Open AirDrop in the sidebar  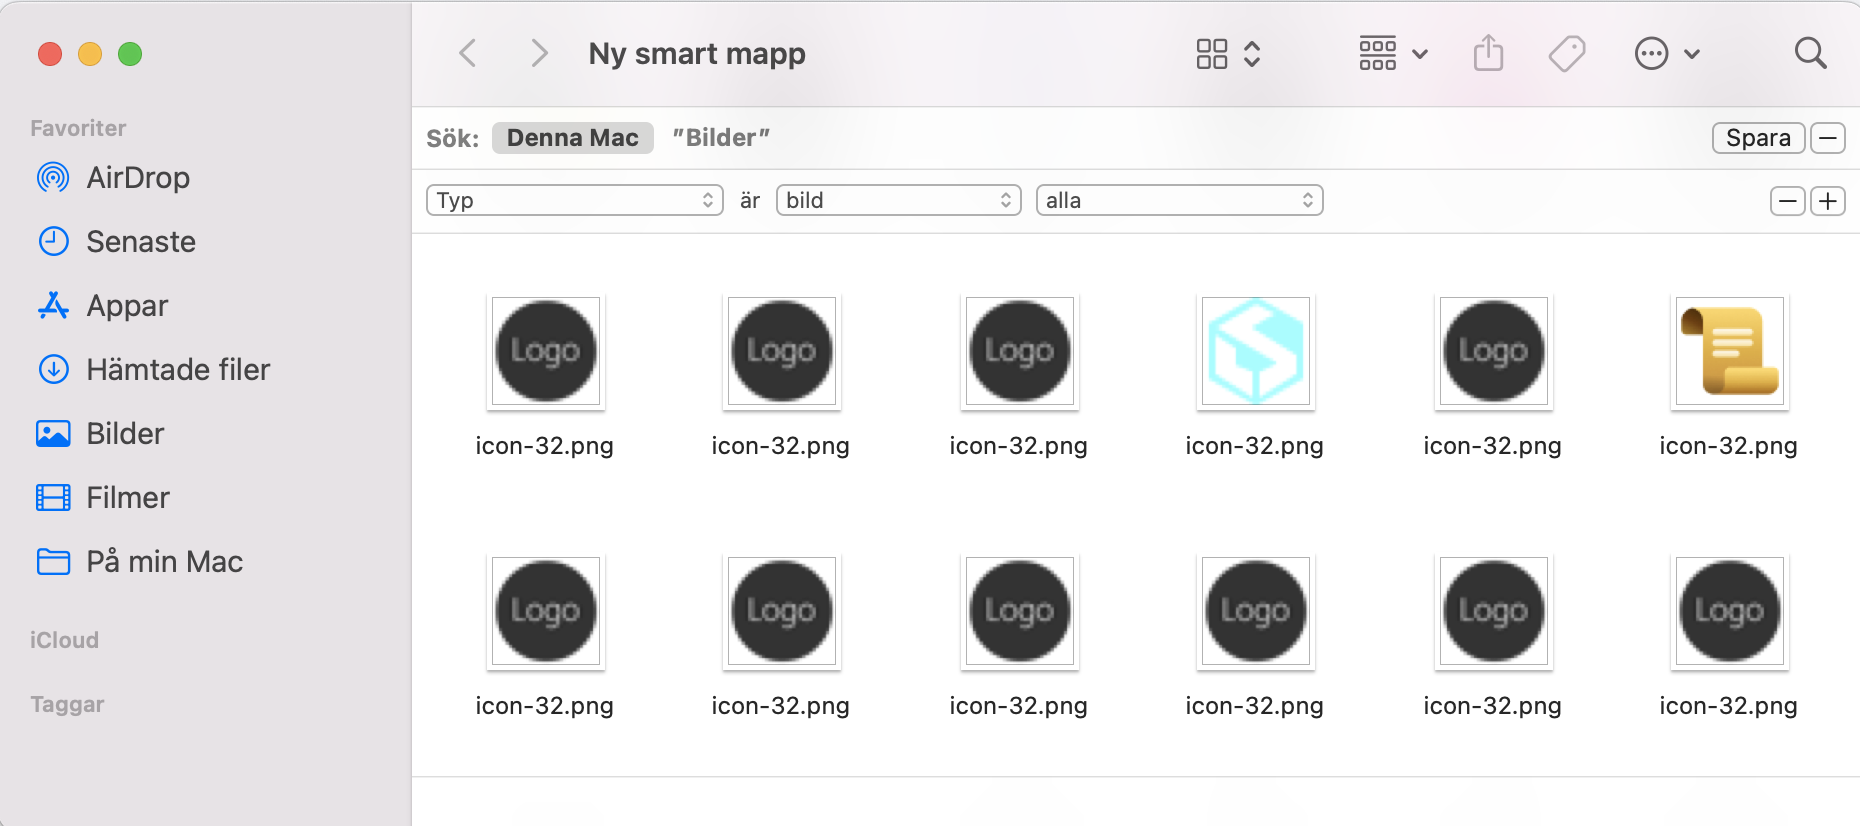click(113, 178)
